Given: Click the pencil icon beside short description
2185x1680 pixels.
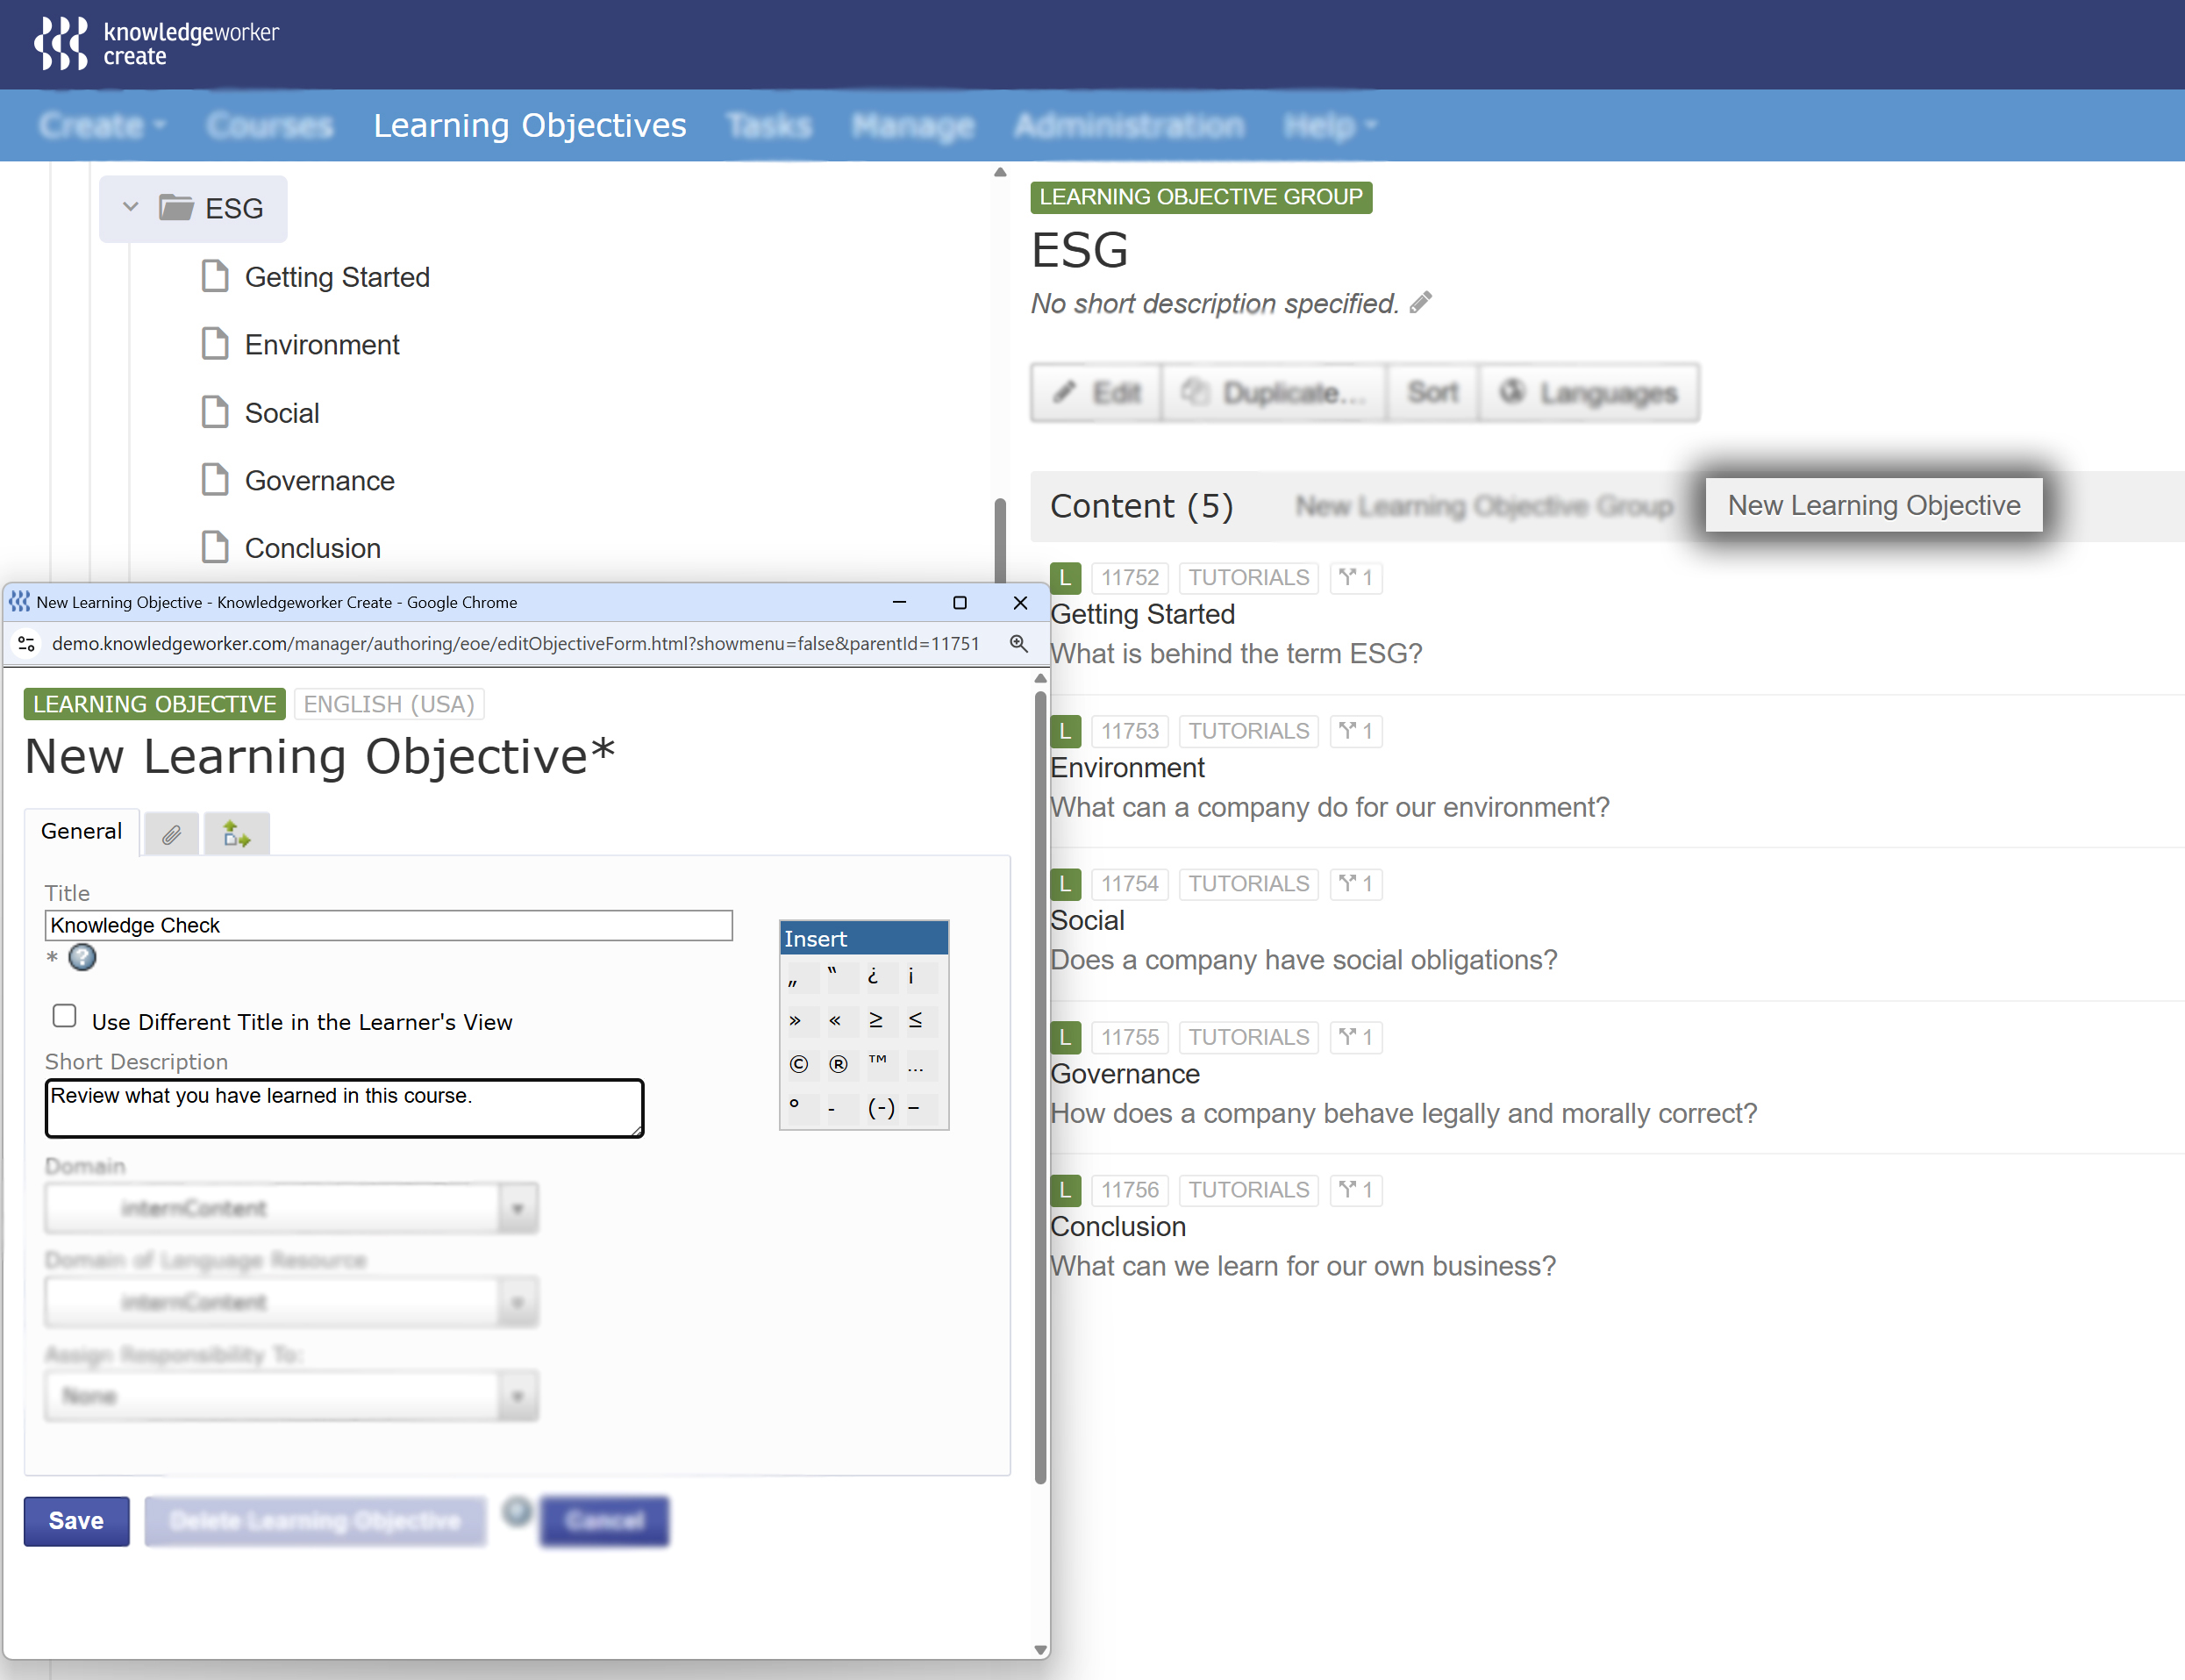Looking at the screenshot, I should [1420, 303].
